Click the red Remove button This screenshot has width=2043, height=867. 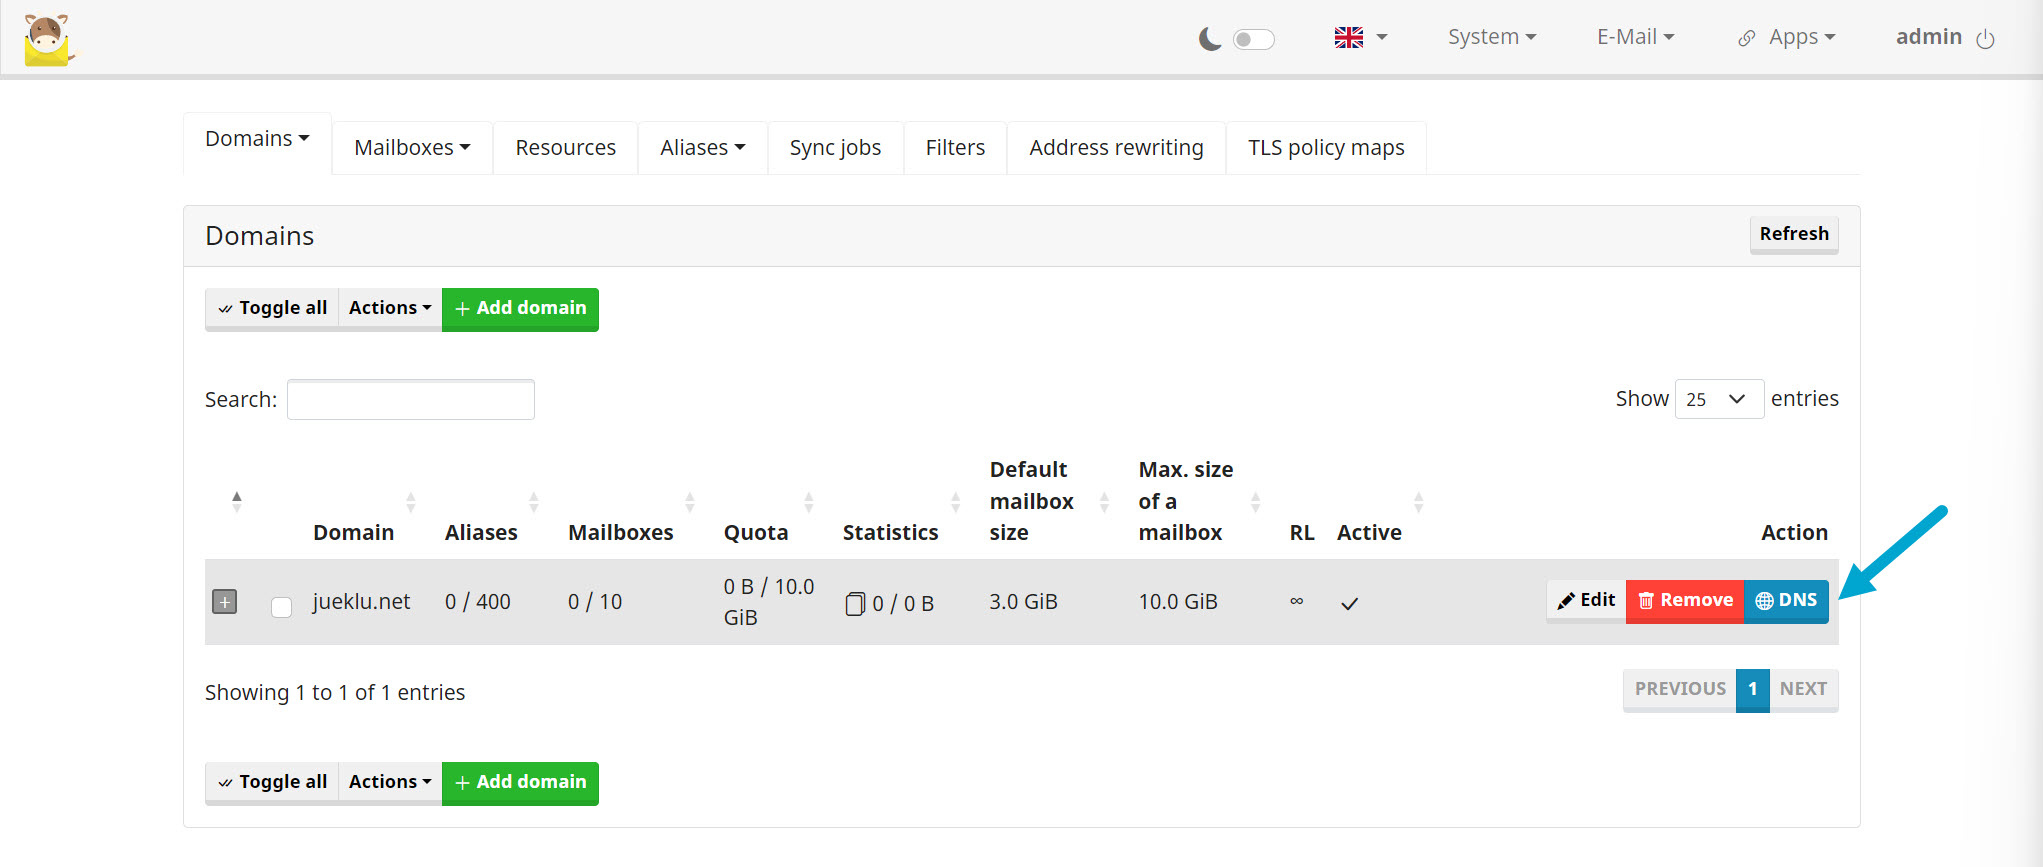(x=1684, y=601)
